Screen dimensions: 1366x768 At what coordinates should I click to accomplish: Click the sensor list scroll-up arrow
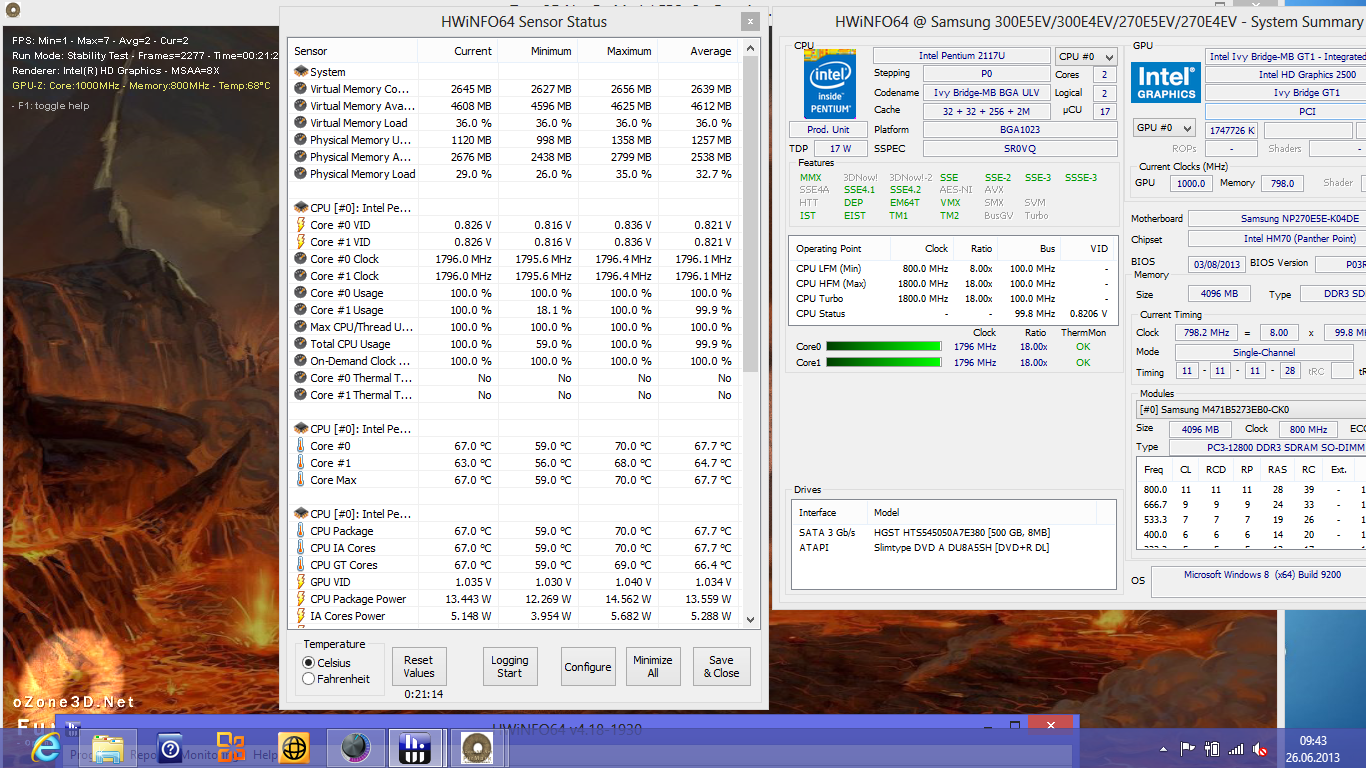click(751, 48)
